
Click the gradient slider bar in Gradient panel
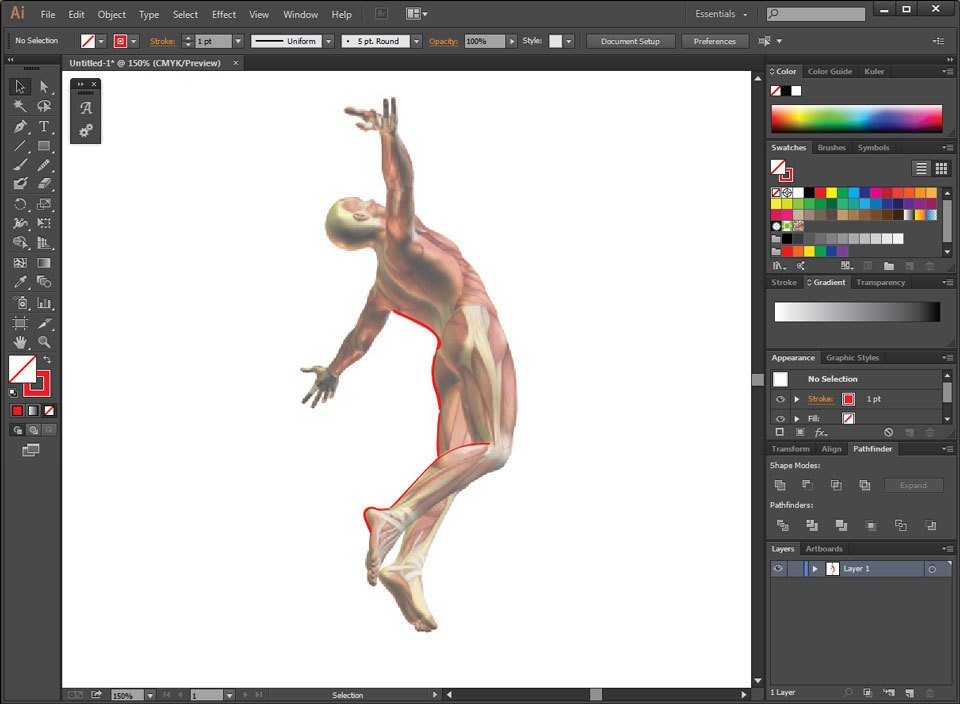pos(857,312)
